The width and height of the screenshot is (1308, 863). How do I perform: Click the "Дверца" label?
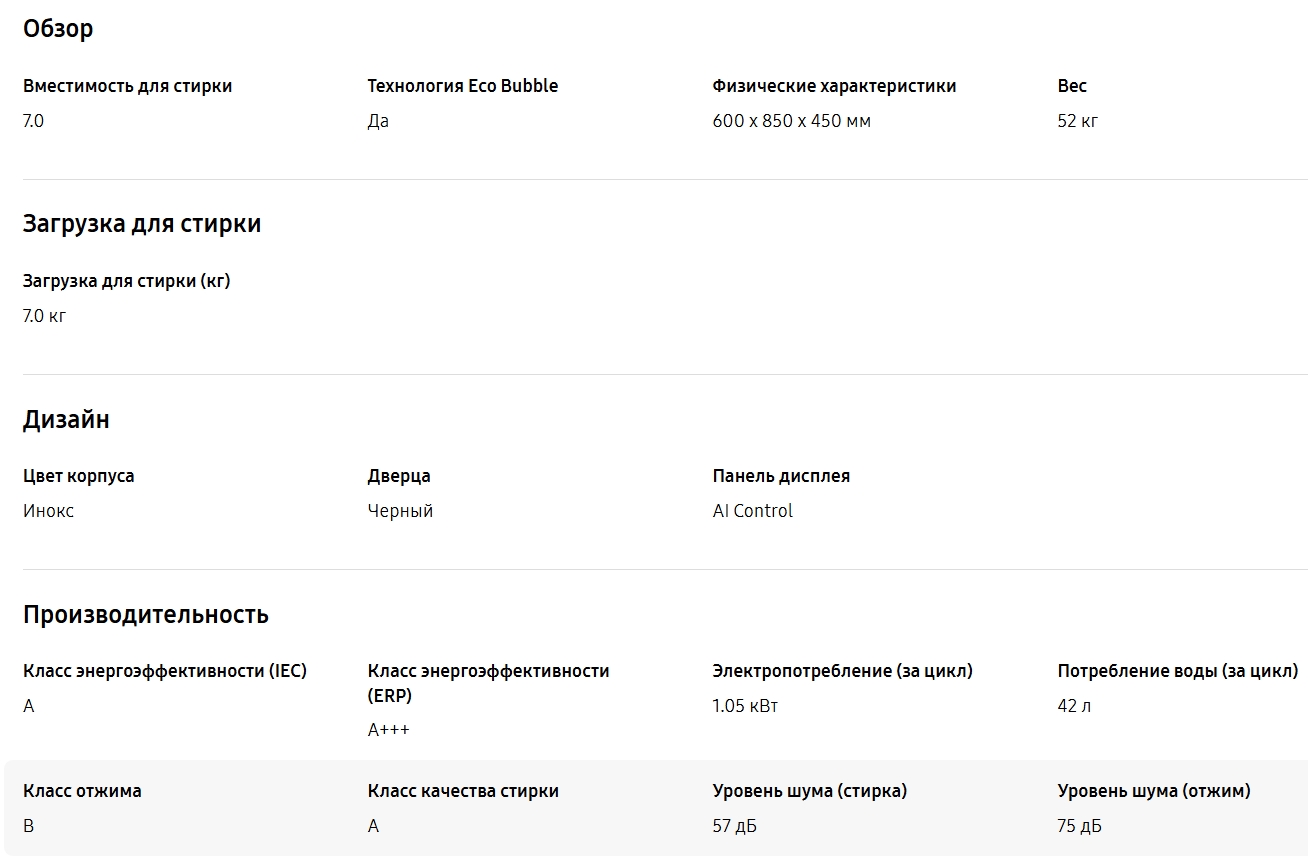coord(399,476)
